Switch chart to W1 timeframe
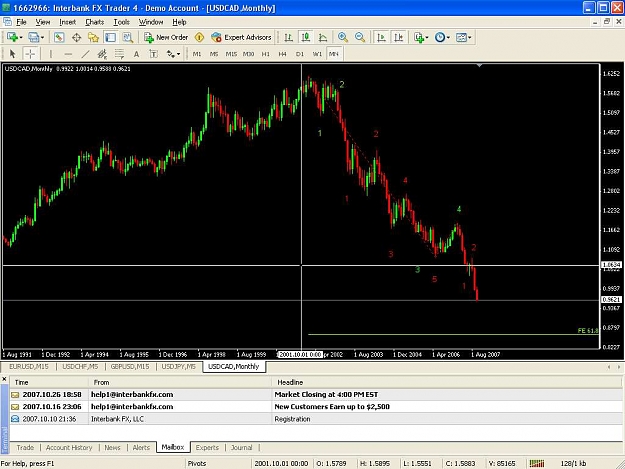Screen dimensions: 625x469 pos(317,54)
